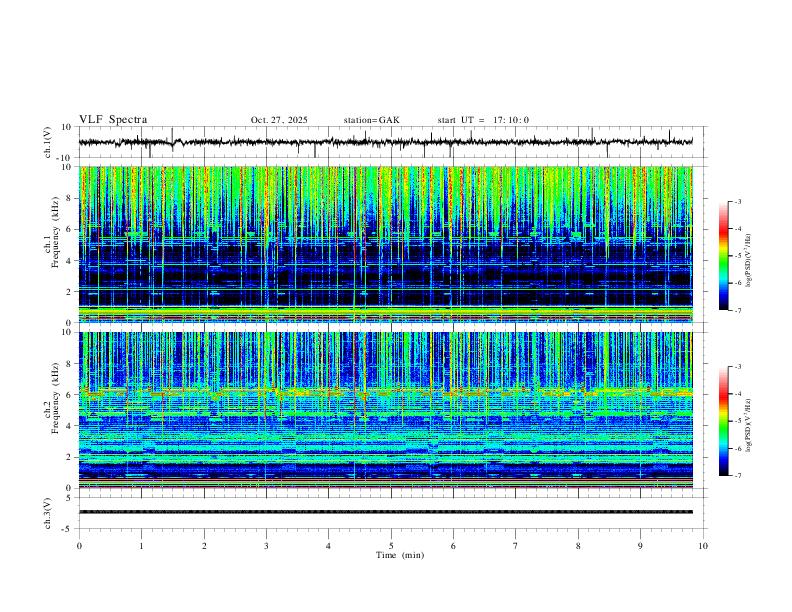This screenshot has width=792, height=612.
Task: Click the time axis tick label '10'
Action: click(x=703, y=546)
